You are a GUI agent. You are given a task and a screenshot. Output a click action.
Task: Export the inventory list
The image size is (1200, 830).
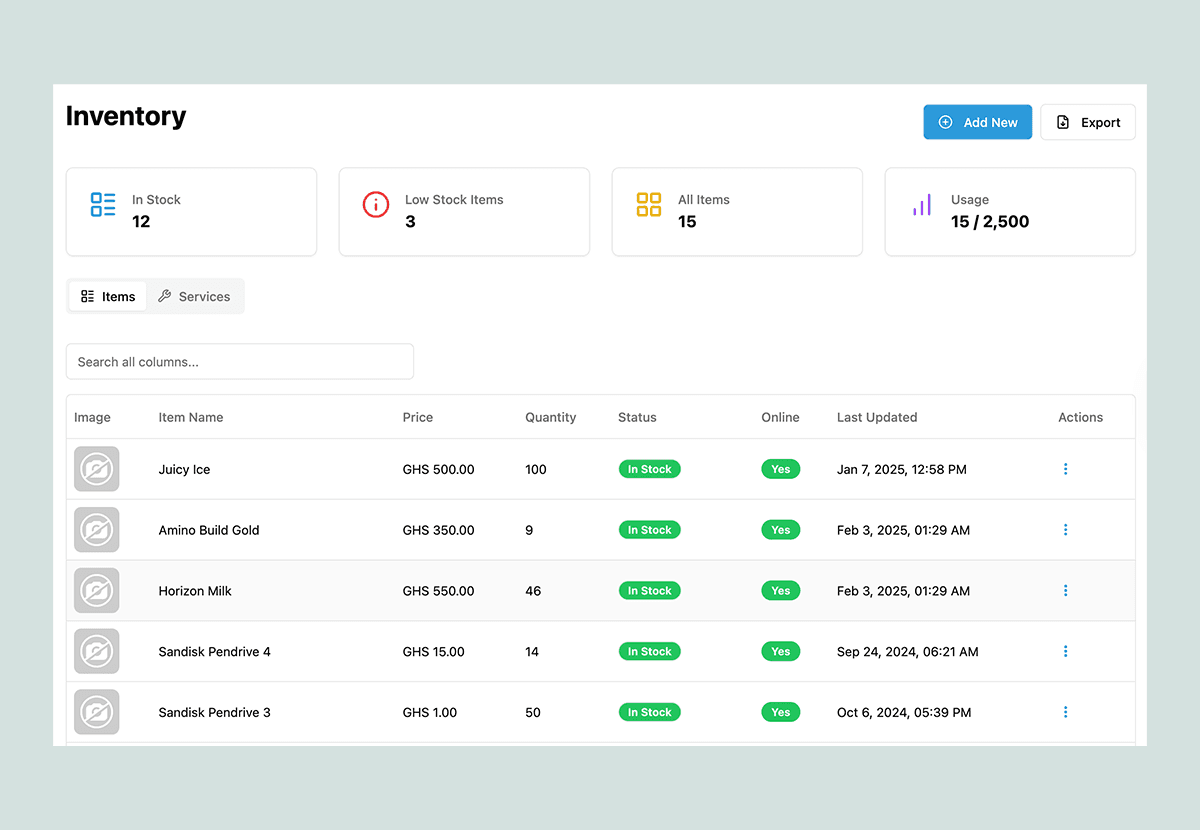1088,123
